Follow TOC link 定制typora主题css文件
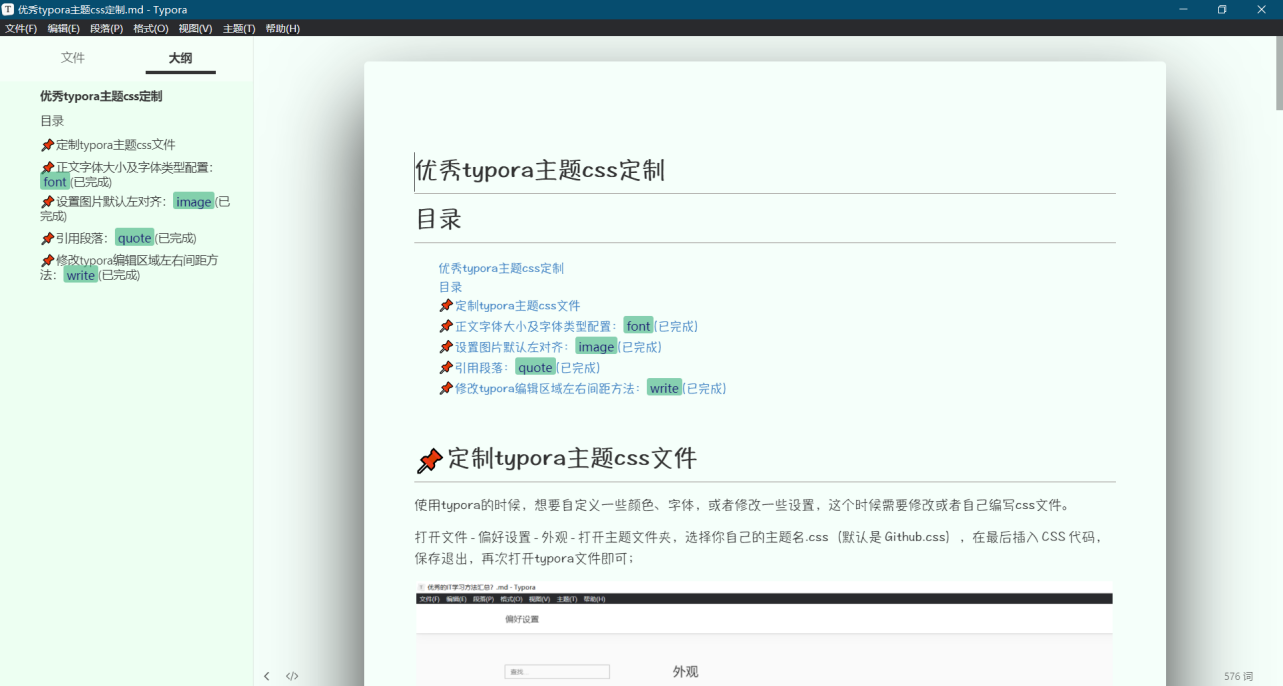The width and height of the screenshot is (1283, 686). coord(510,306)
